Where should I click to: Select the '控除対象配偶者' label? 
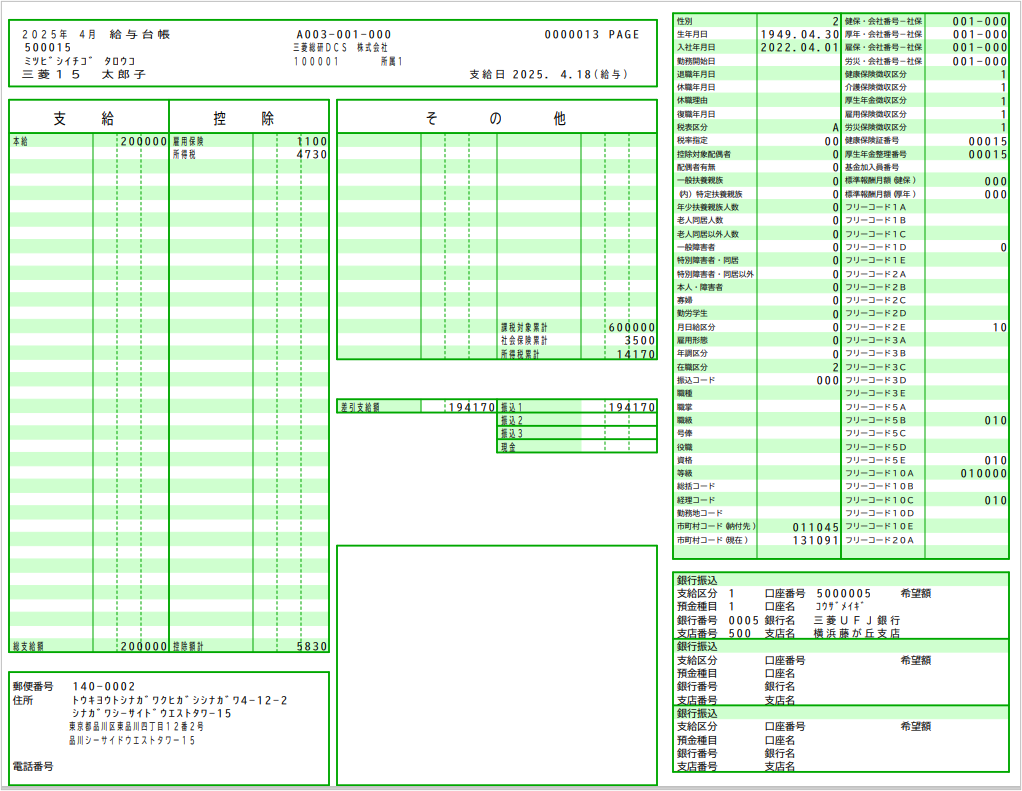pos(704,154)
